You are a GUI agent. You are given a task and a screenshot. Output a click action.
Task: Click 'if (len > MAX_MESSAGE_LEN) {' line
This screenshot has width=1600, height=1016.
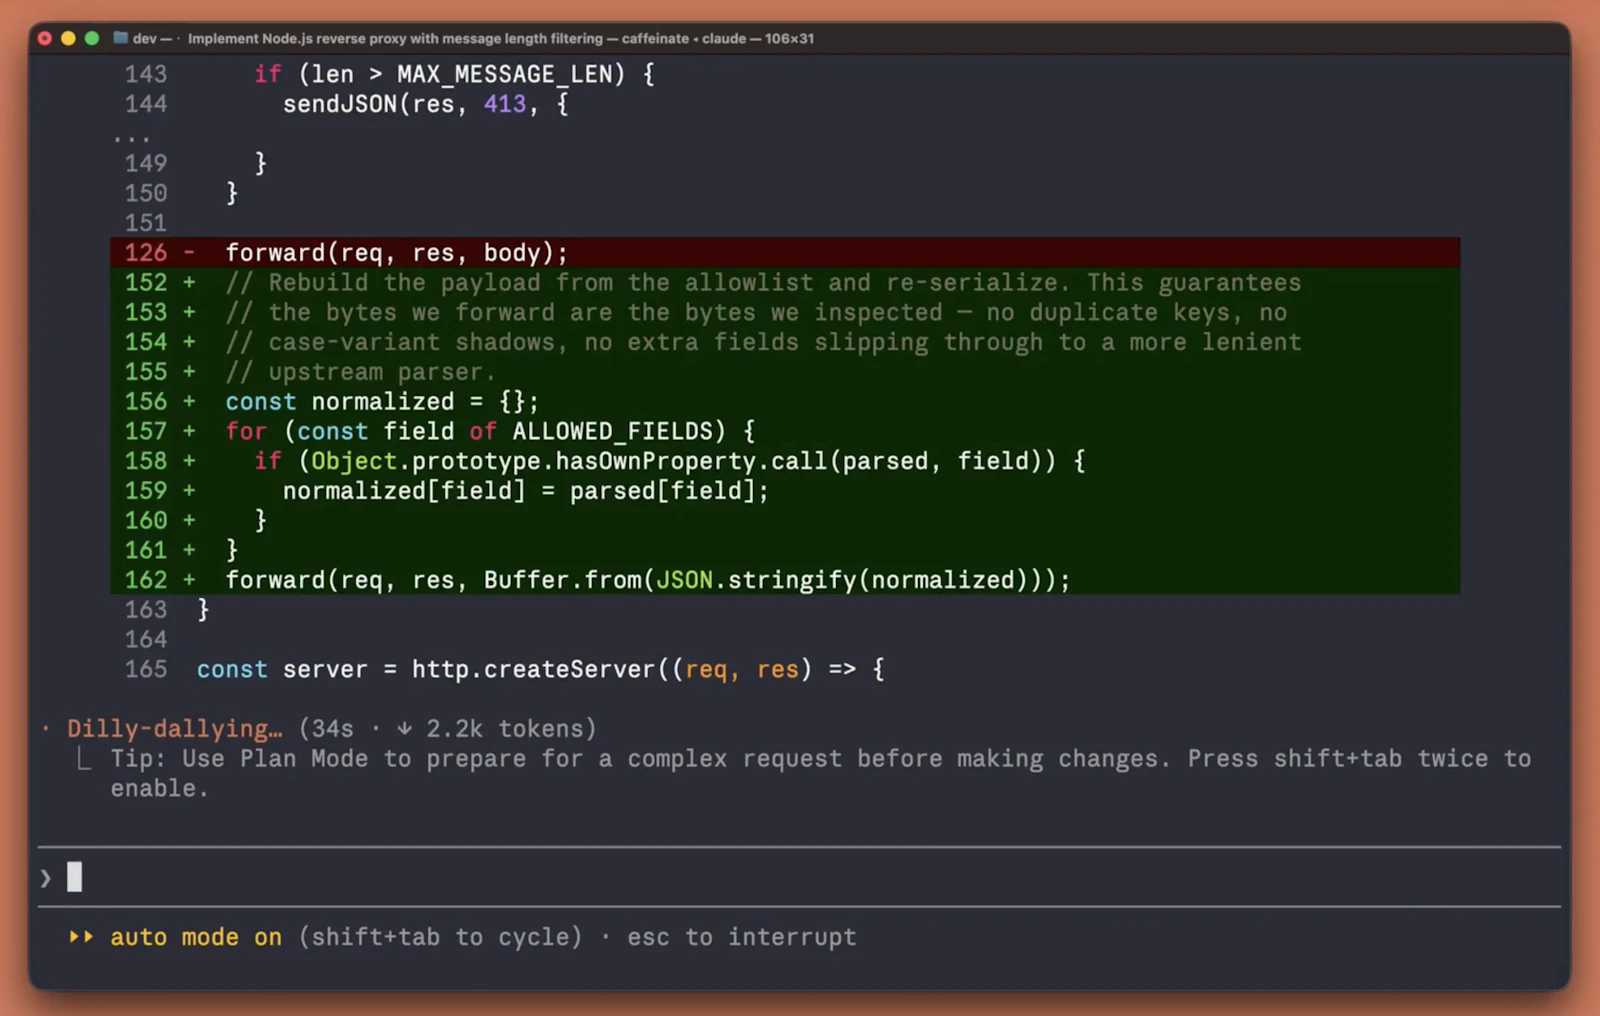(x=454, y=74)
